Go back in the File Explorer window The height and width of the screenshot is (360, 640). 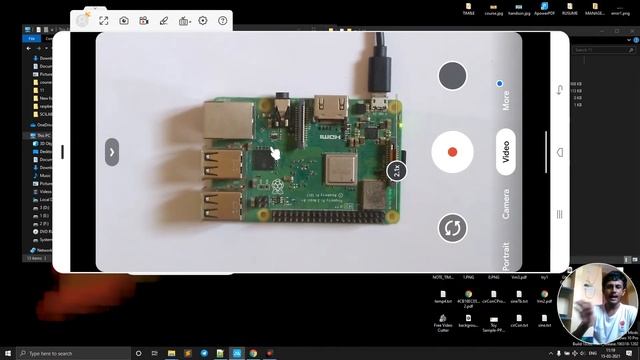coord(29,48)
